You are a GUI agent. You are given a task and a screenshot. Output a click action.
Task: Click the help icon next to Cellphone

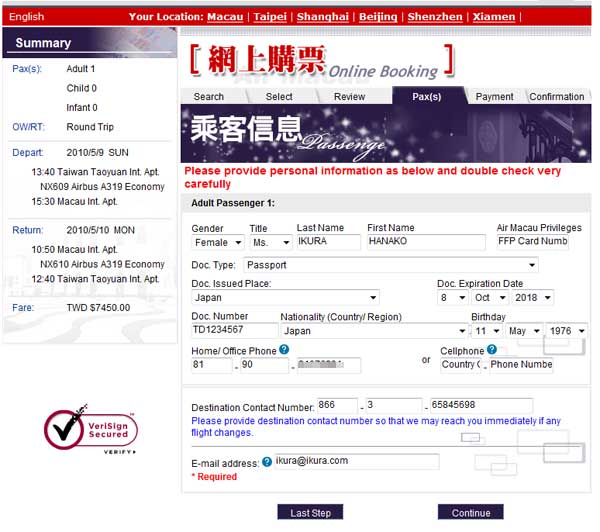(x=491, y=351)
